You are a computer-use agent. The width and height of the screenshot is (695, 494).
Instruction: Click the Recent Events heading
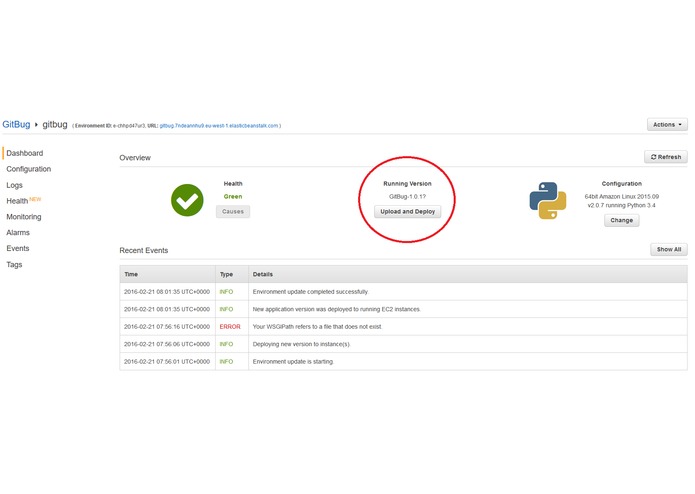click(x=144, y=250)
